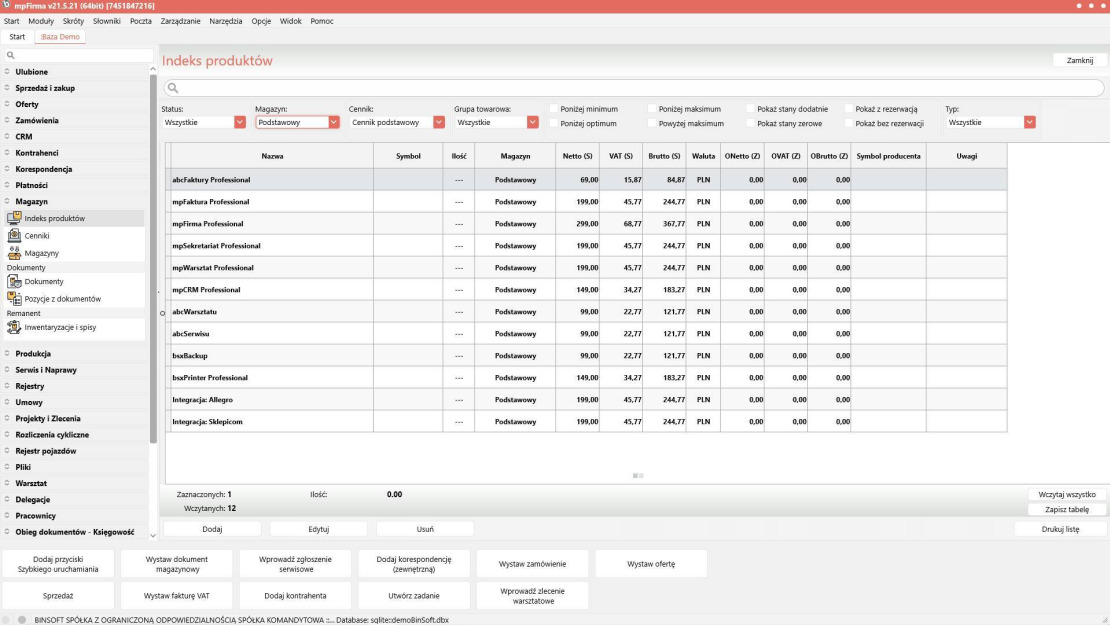The height and width of the screenshot is (625, 1110).
Task: Open Inwentaryzacje i spisy icon
Action: (14, 327)
